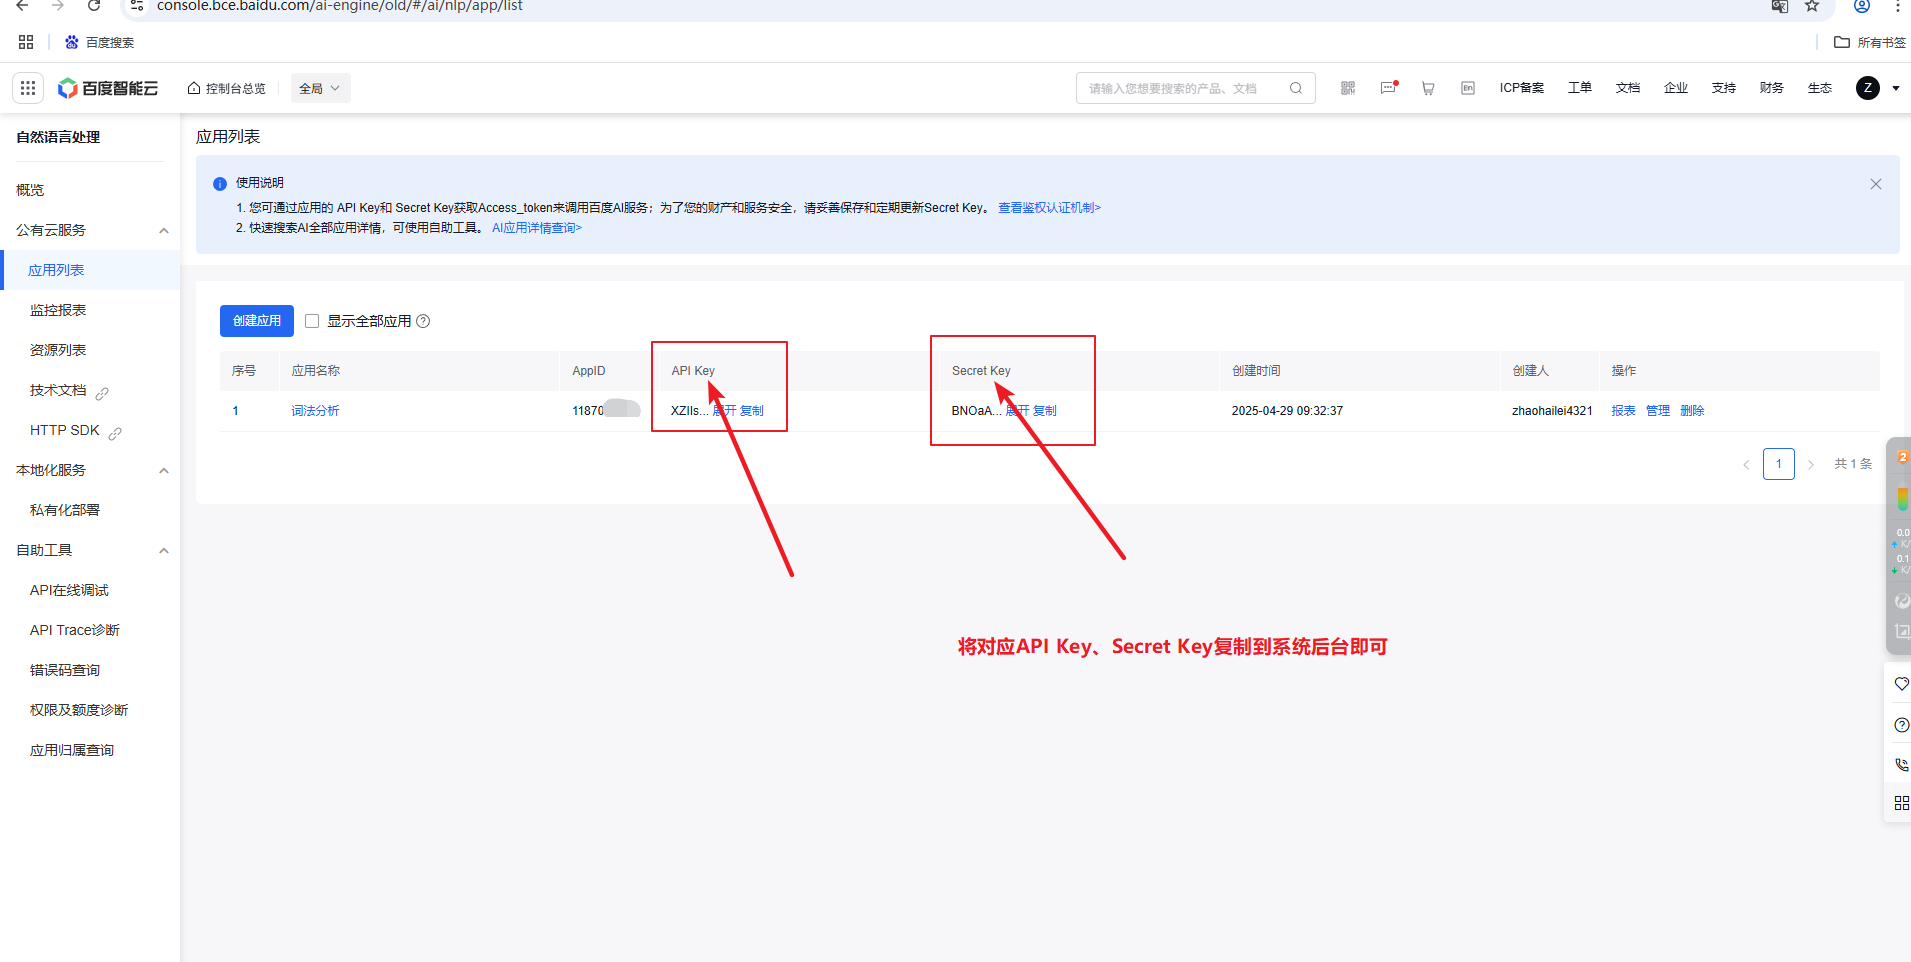This screenshot has height=962, width=1911.
Task: Open the QR code icon in header
Action: 1348,88
